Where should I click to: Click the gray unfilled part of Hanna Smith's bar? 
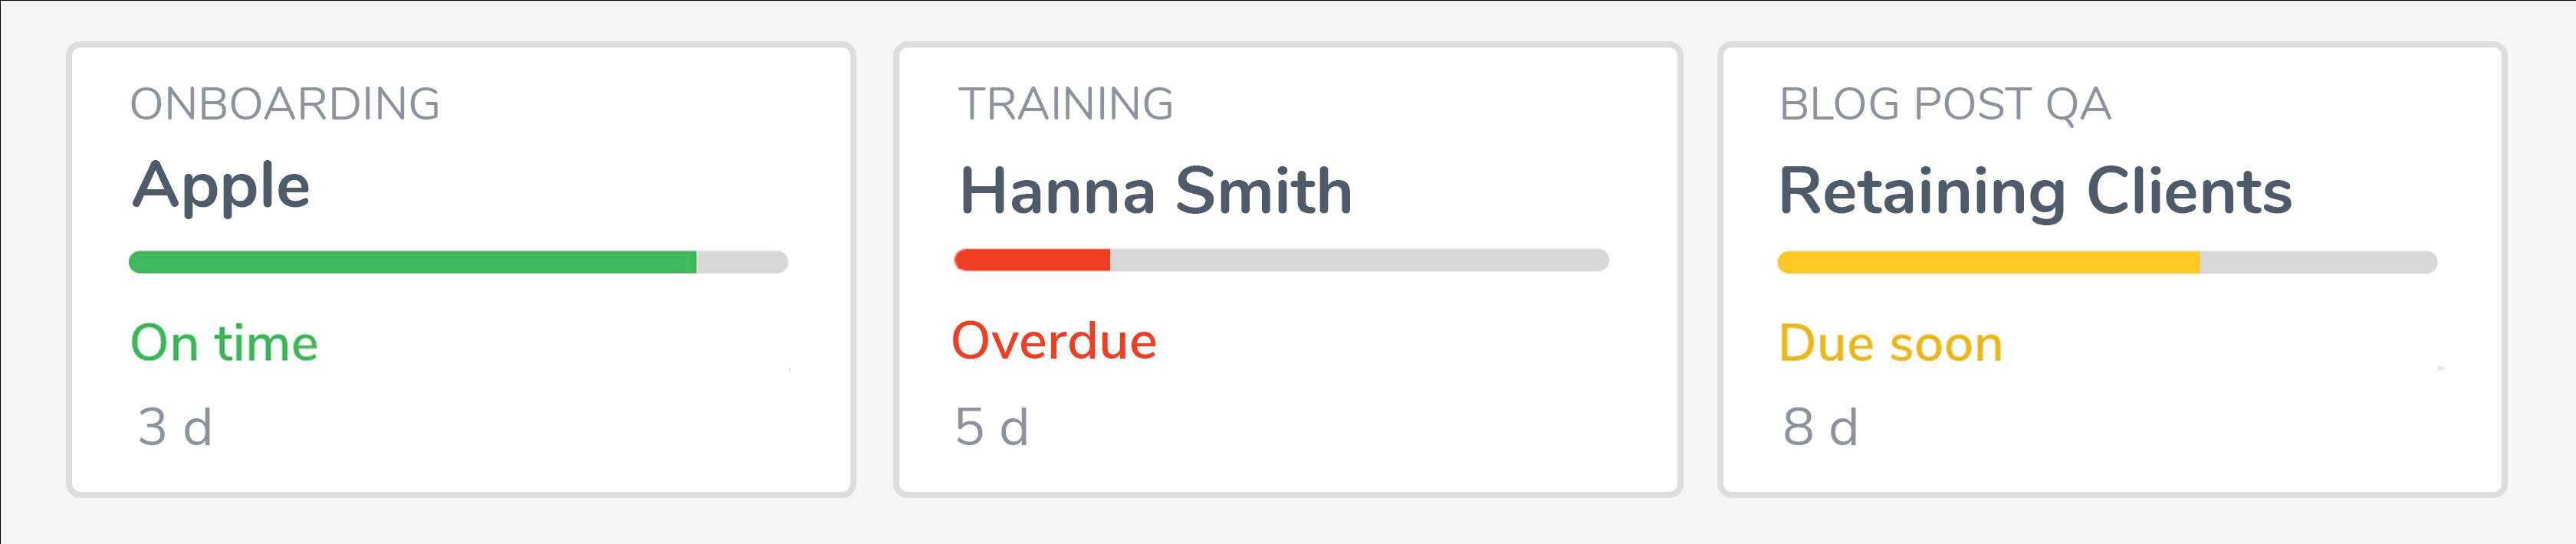tap(1358, 260)
